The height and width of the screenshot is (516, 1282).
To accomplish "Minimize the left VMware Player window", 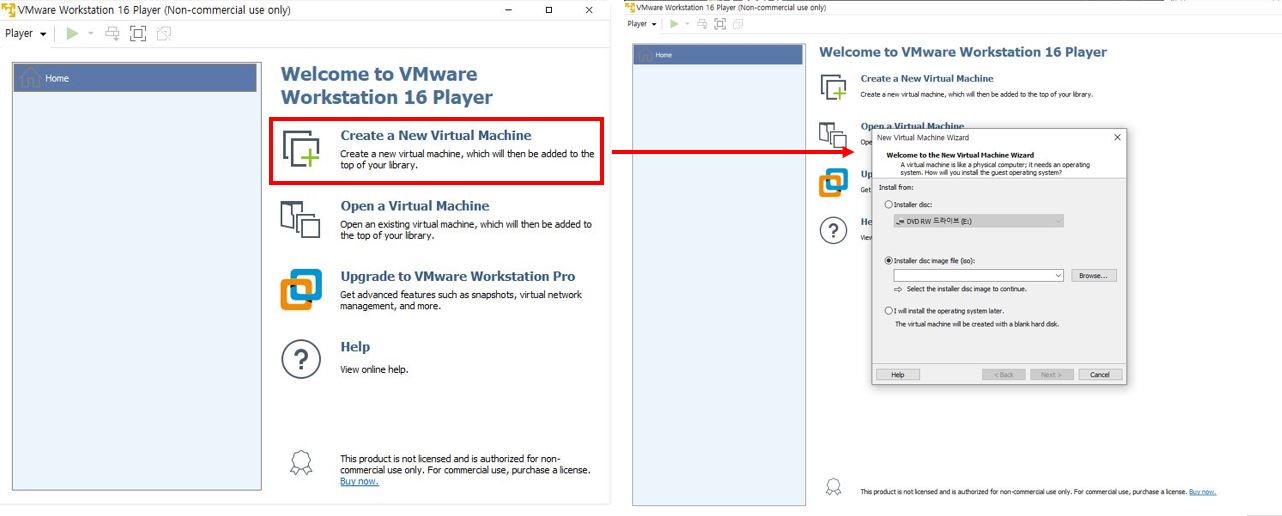I will point(508,9).
